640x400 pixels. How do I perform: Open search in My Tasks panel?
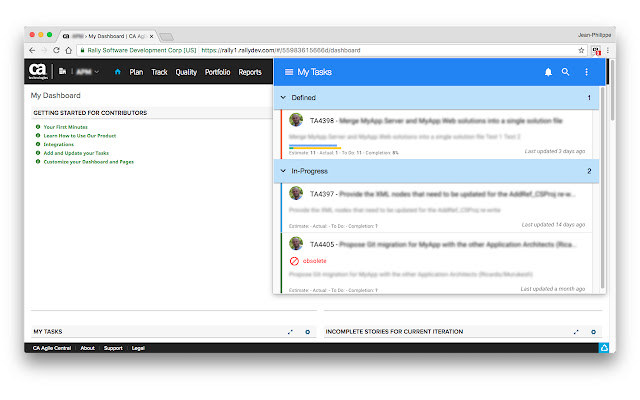click(565, 72)
